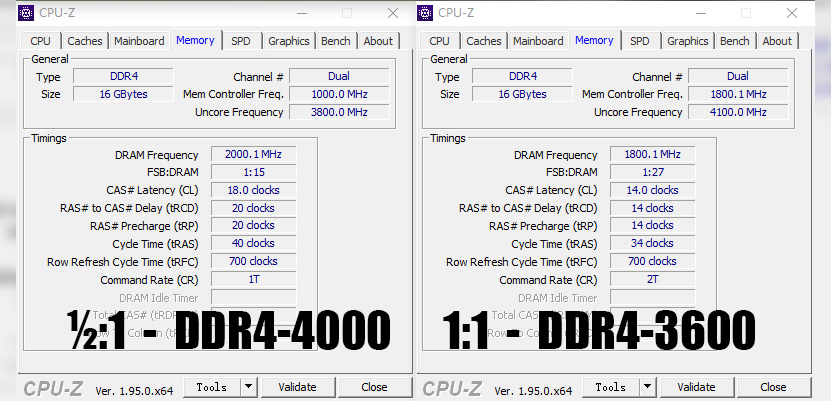Click Tools button in left window

click(212, 387)
